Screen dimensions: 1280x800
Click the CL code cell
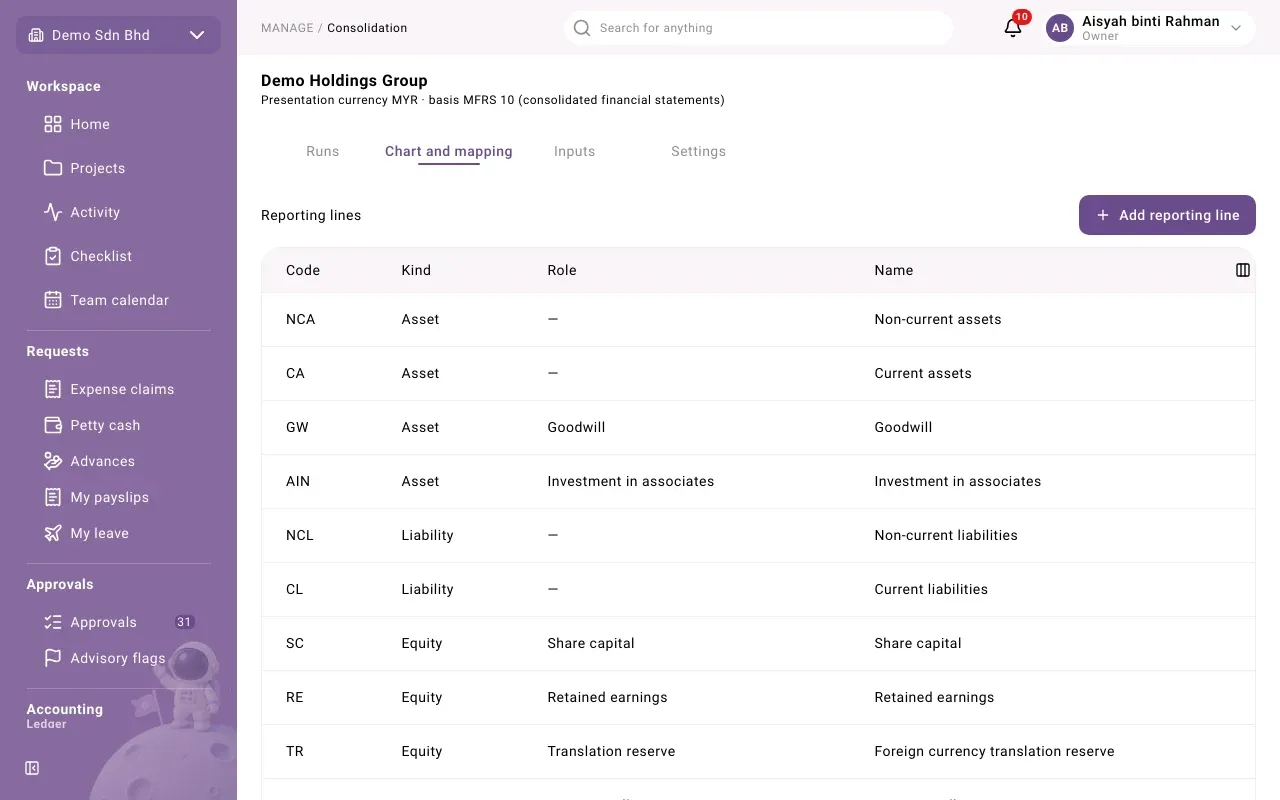(295, 589)
